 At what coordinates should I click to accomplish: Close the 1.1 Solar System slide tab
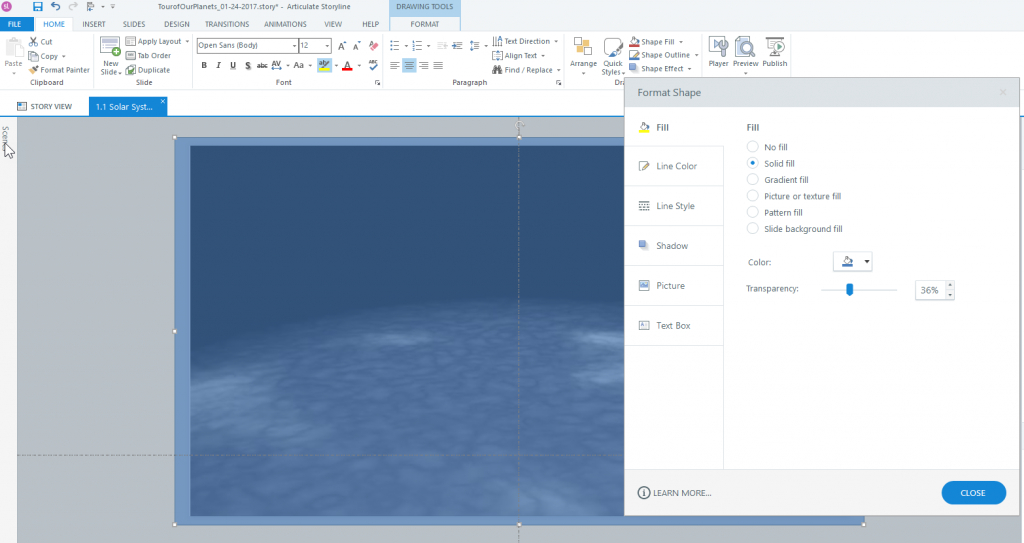tap(163, 101)
